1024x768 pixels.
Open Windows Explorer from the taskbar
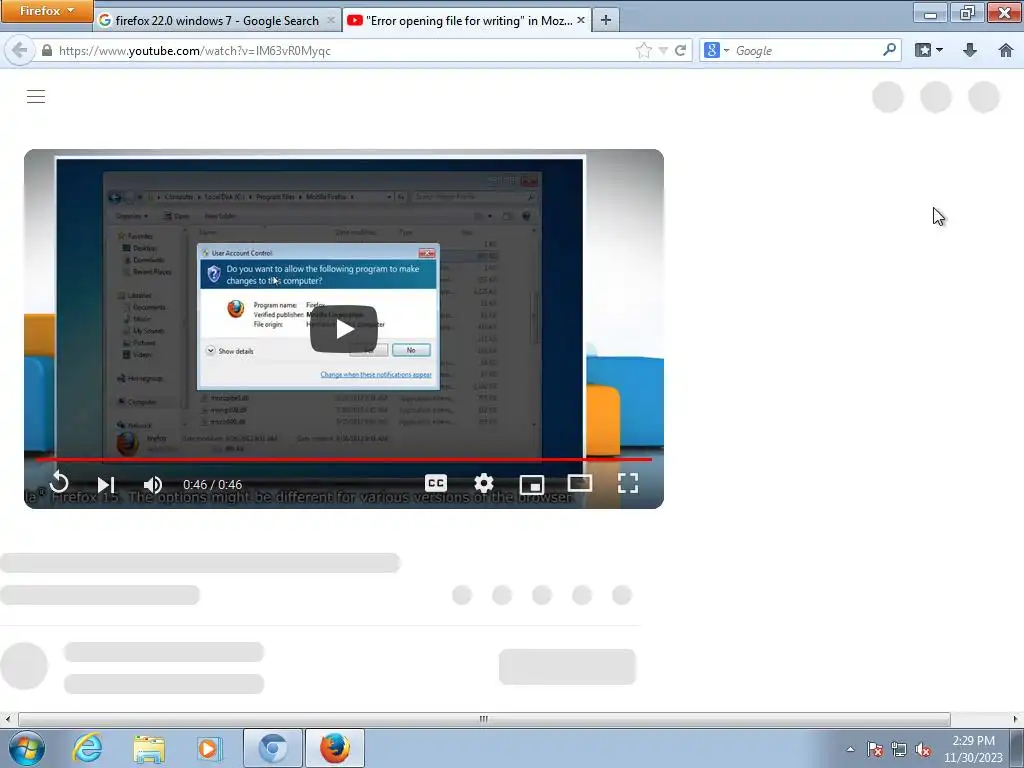point(149,748)
